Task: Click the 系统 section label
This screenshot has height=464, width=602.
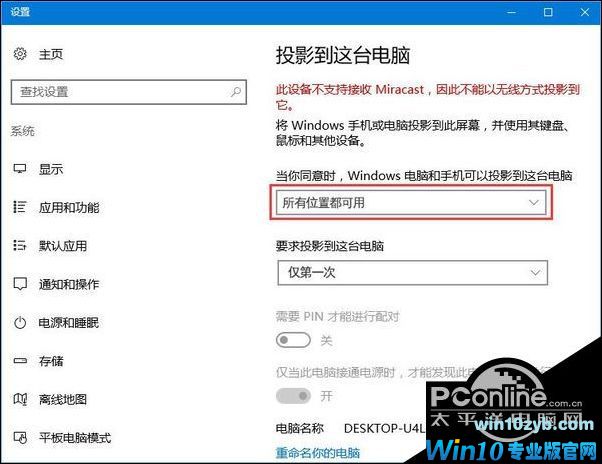Action: coord(23,131)
